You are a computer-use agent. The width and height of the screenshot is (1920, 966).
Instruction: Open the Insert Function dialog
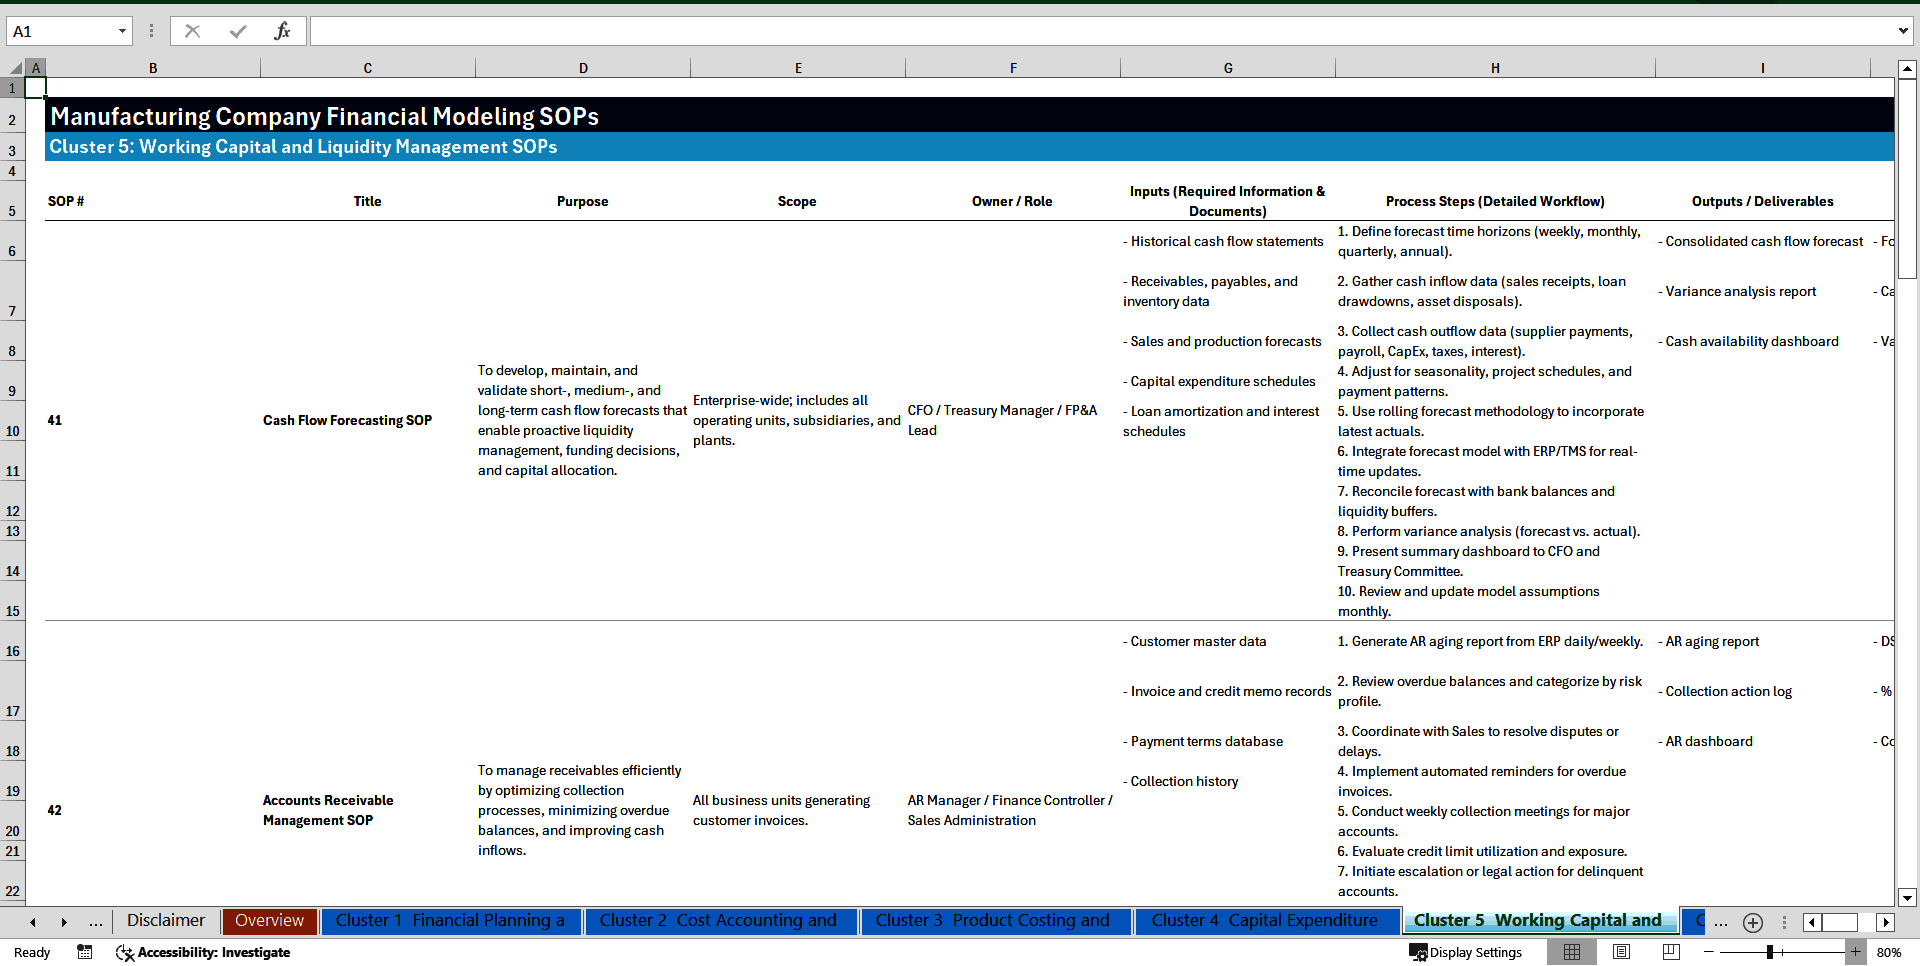283,31
